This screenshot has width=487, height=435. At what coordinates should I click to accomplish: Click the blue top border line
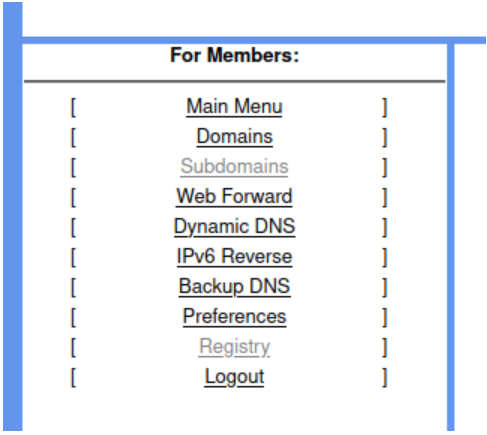coord(253,40)
